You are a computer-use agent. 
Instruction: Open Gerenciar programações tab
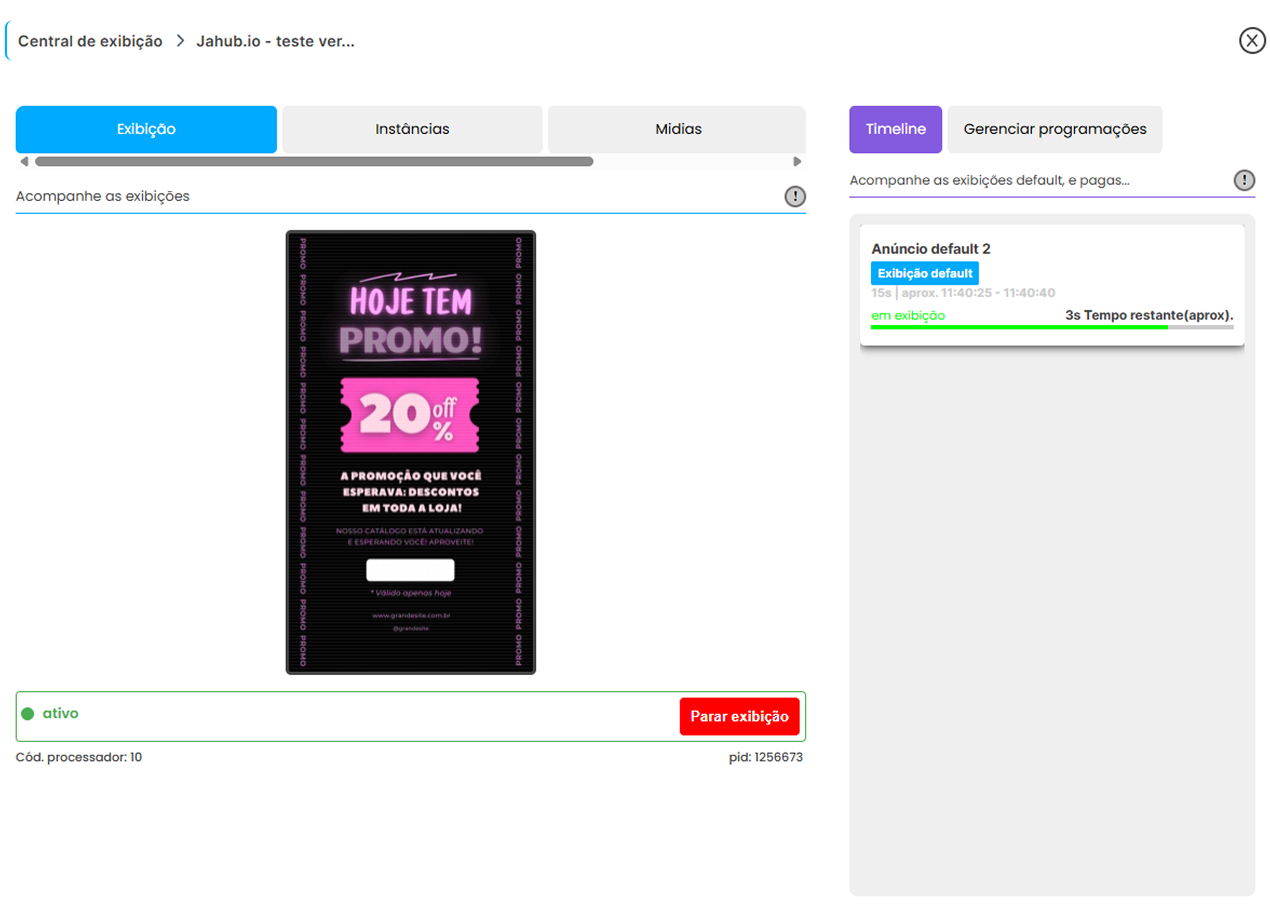(1054, 129)
